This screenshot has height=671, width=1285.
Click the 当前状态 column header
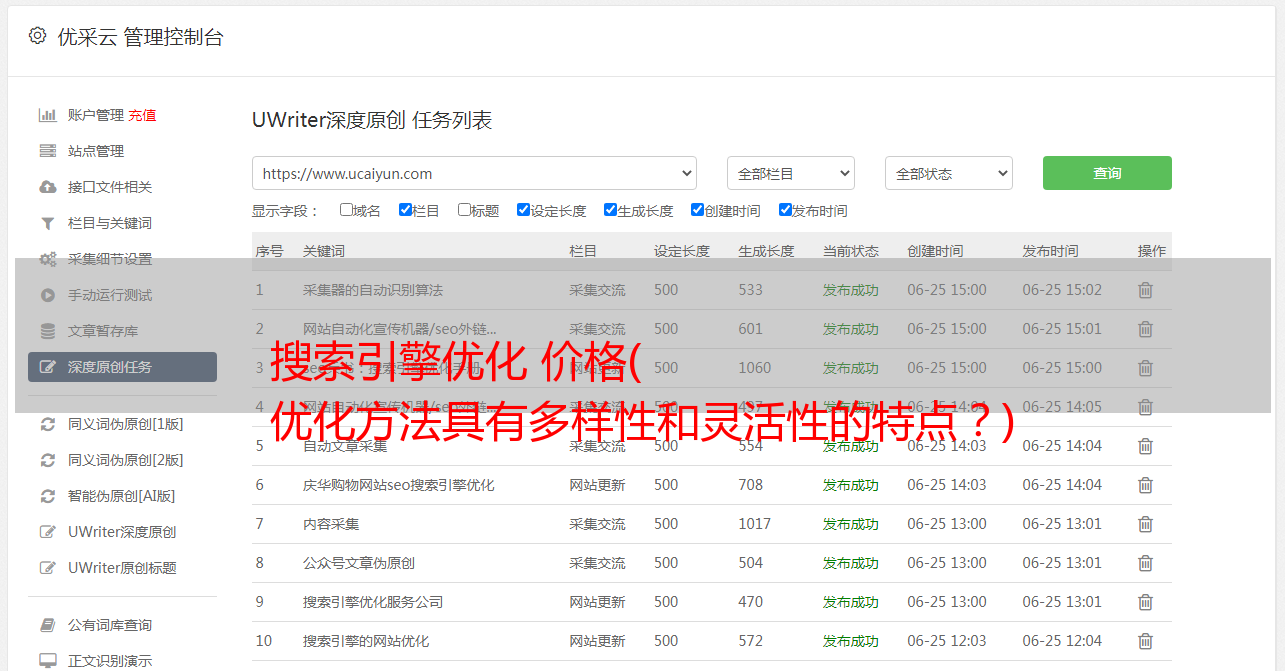pyautogui.click(x=851, y=251)
